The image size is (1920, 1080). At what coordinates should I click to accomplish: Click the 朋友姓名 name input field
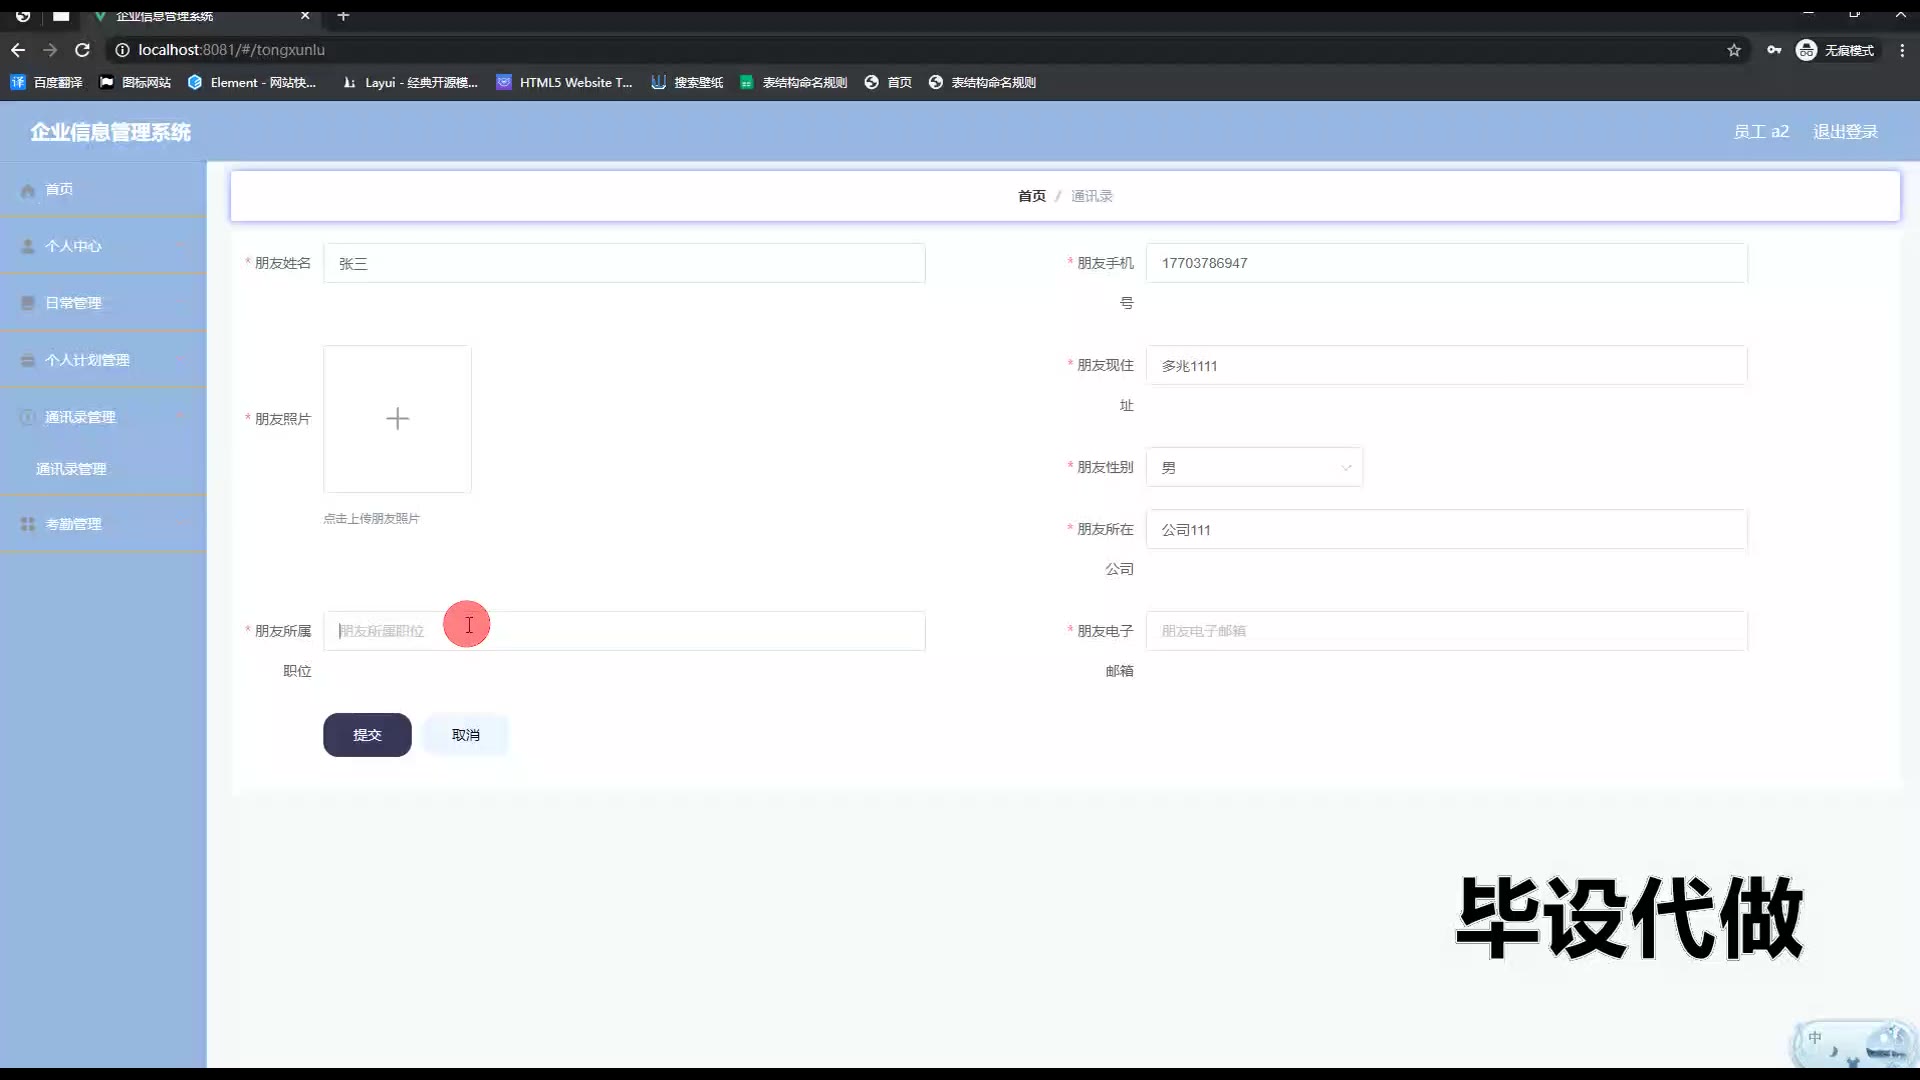[x=624, y=264]
